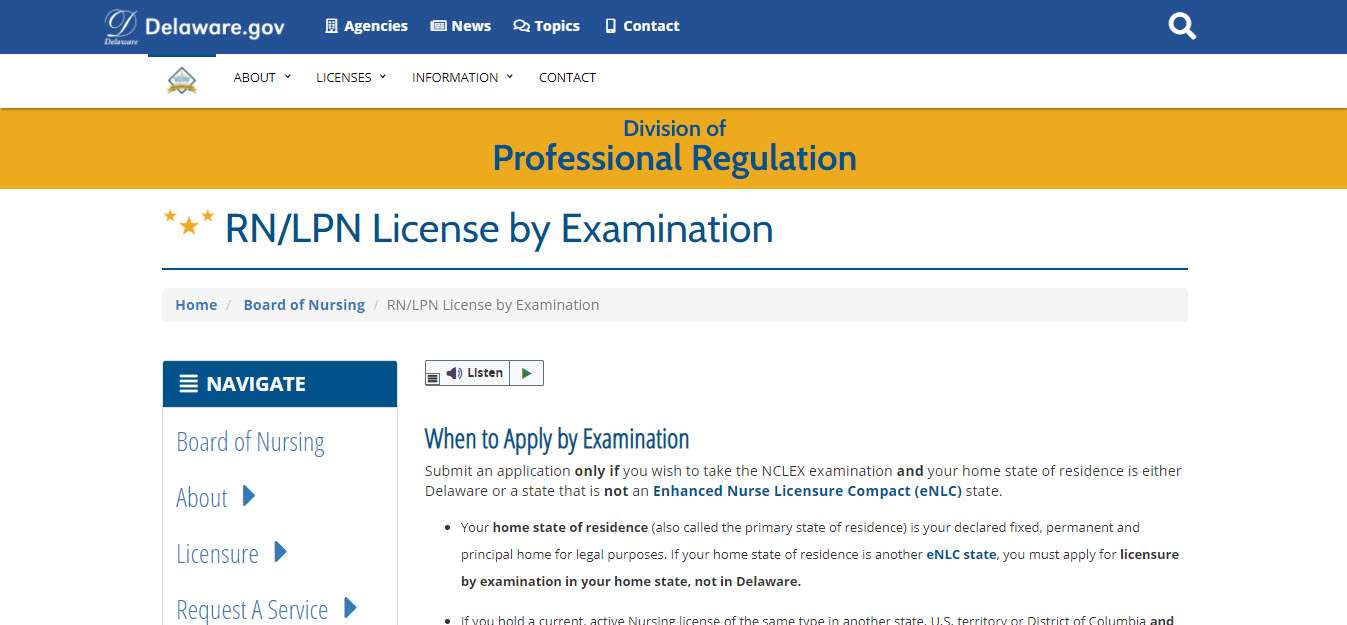
Task: Open the search magnifier icon
Action: click(x=1181, y=25)
